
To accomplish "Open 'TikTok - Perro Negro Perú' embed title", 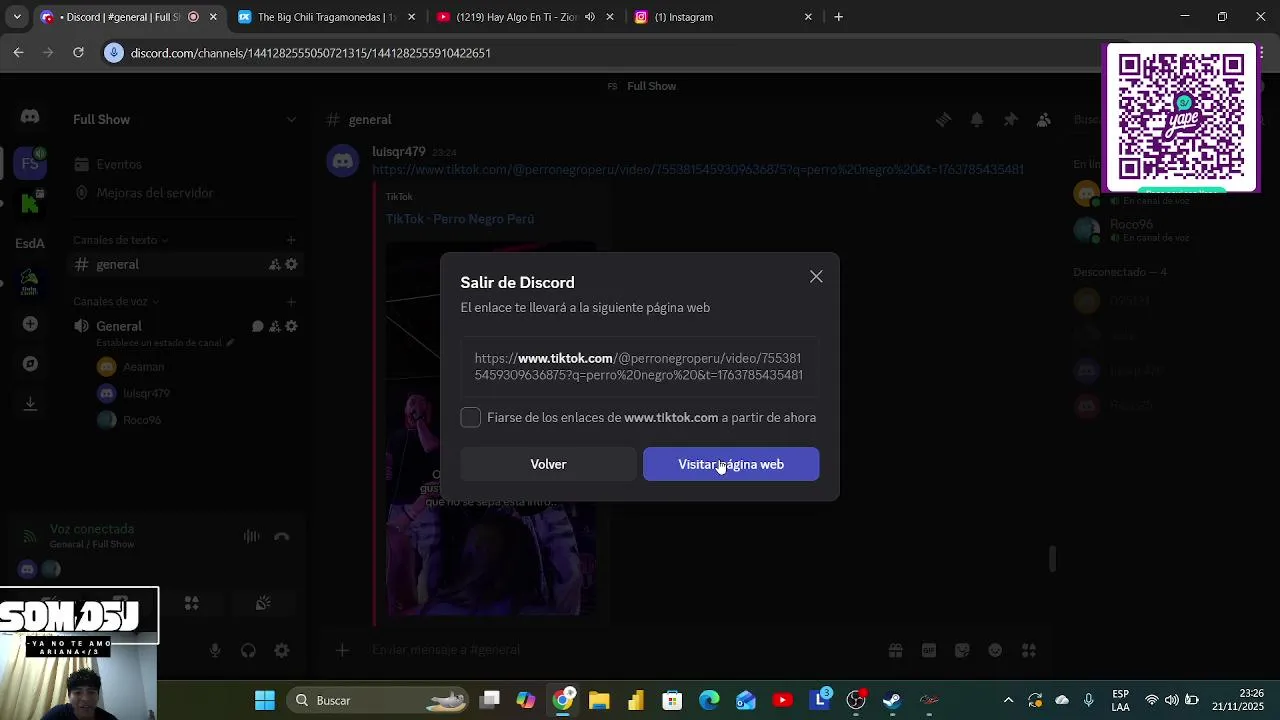I will coord(460,219).
